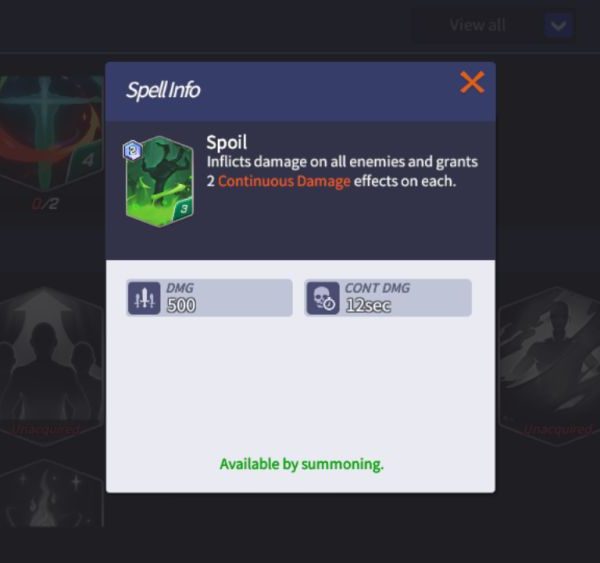This screenshot has width=600, height=563.
Task: Close the Spell Info popup
Action: point(472,82)
